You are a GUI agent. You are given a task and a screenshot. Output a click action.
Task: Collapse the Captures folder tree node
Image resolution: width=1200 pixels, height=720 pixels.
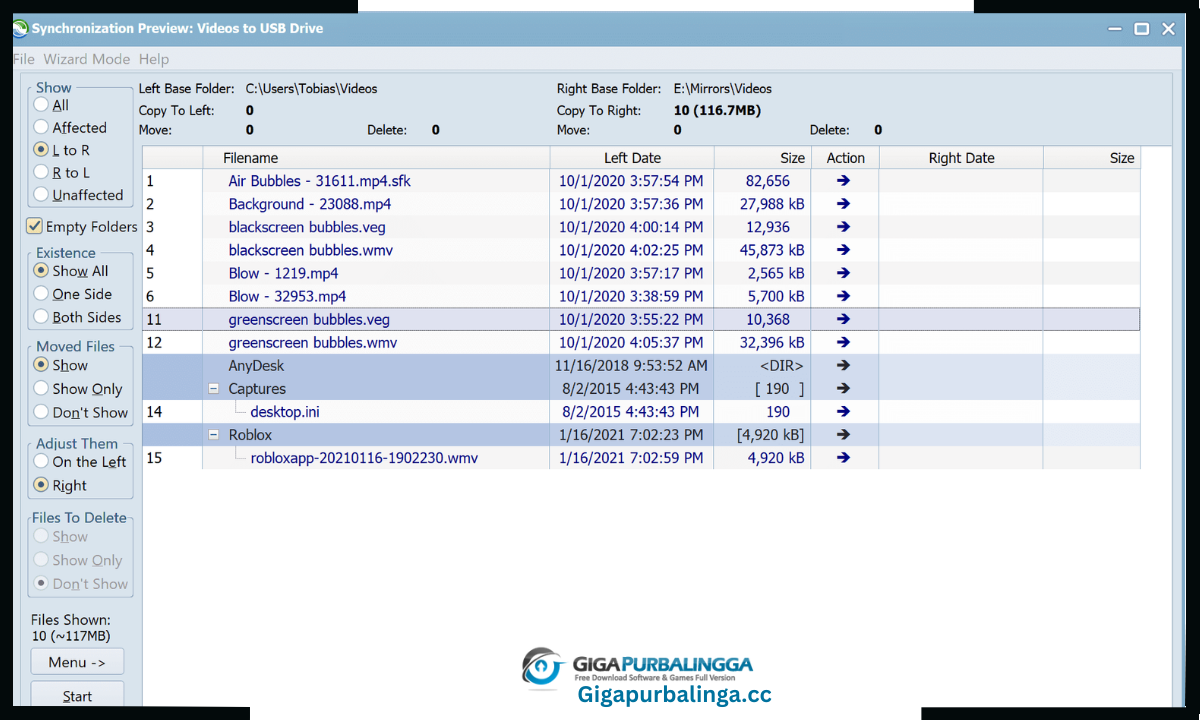(x=214, y=389)
